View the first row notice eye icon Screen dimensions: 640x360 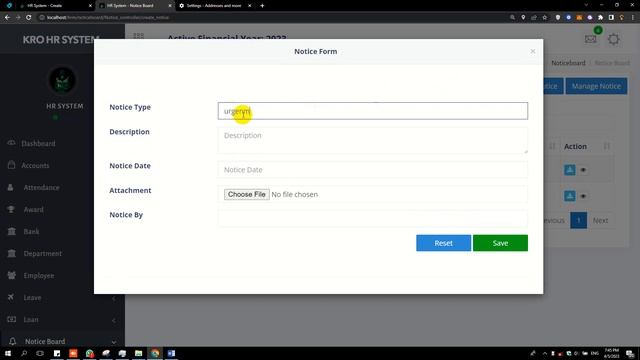point(583,170)
